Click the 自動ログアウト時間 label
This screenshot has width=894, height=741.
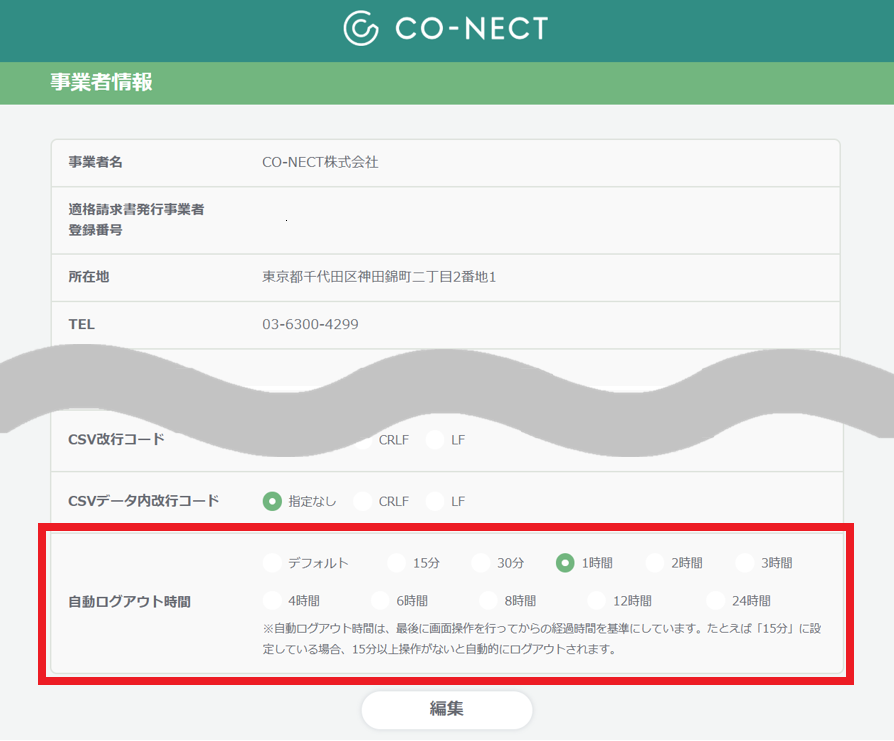(x=129, y=602)
